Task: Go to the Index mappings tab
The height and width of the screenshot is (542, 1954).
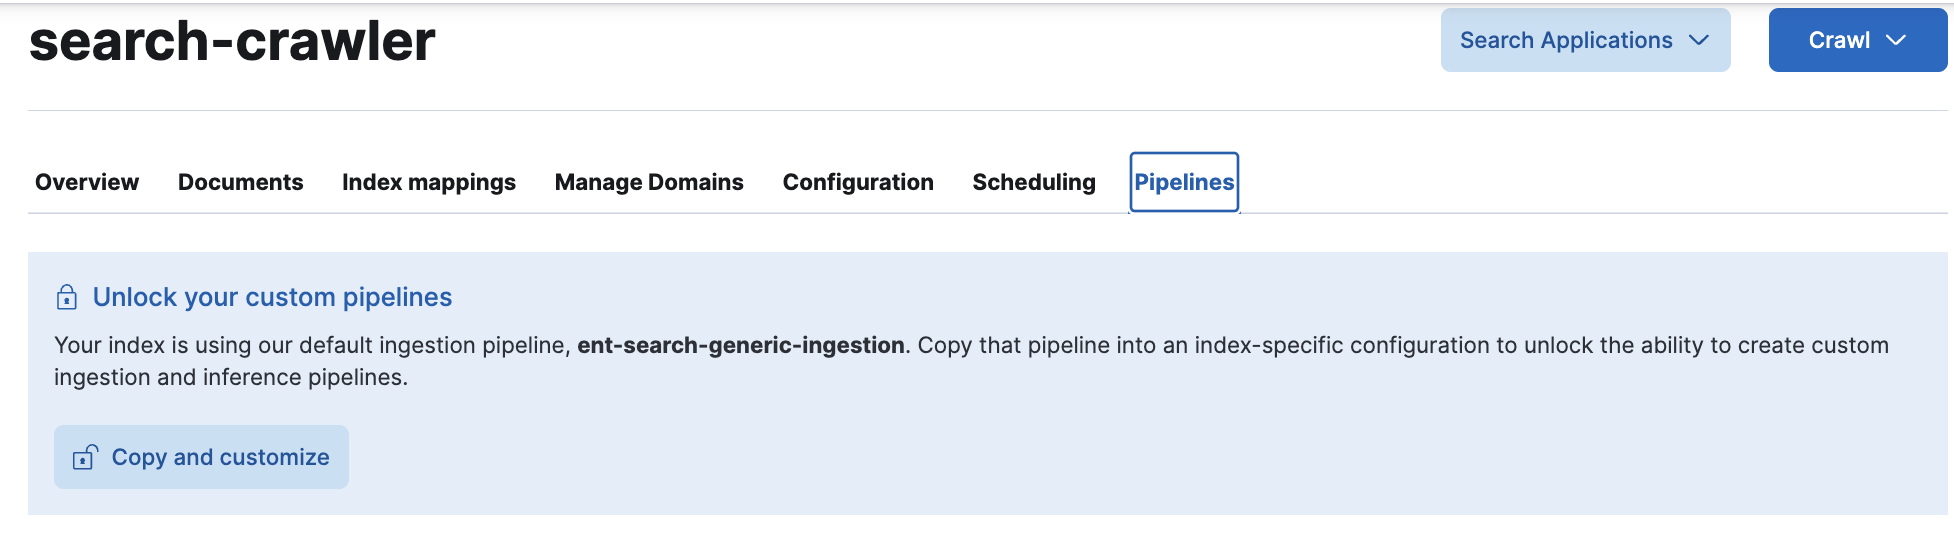Action: pyautogui.click(x=429, y=182)
